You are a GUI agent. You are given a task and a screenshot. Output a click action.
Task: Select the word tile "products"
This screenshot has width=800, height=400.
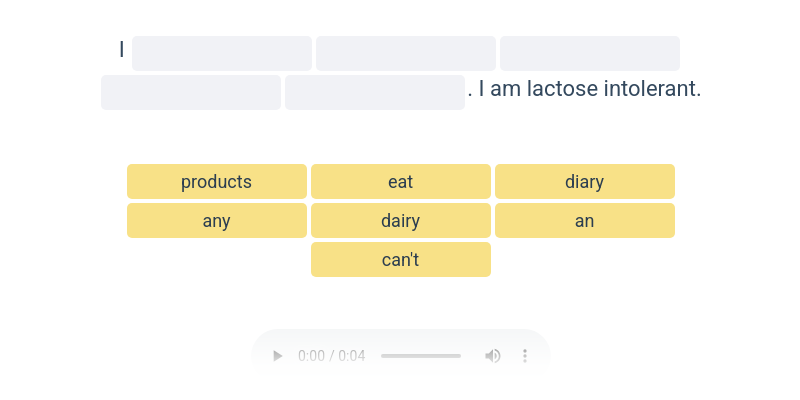point(217,182)
